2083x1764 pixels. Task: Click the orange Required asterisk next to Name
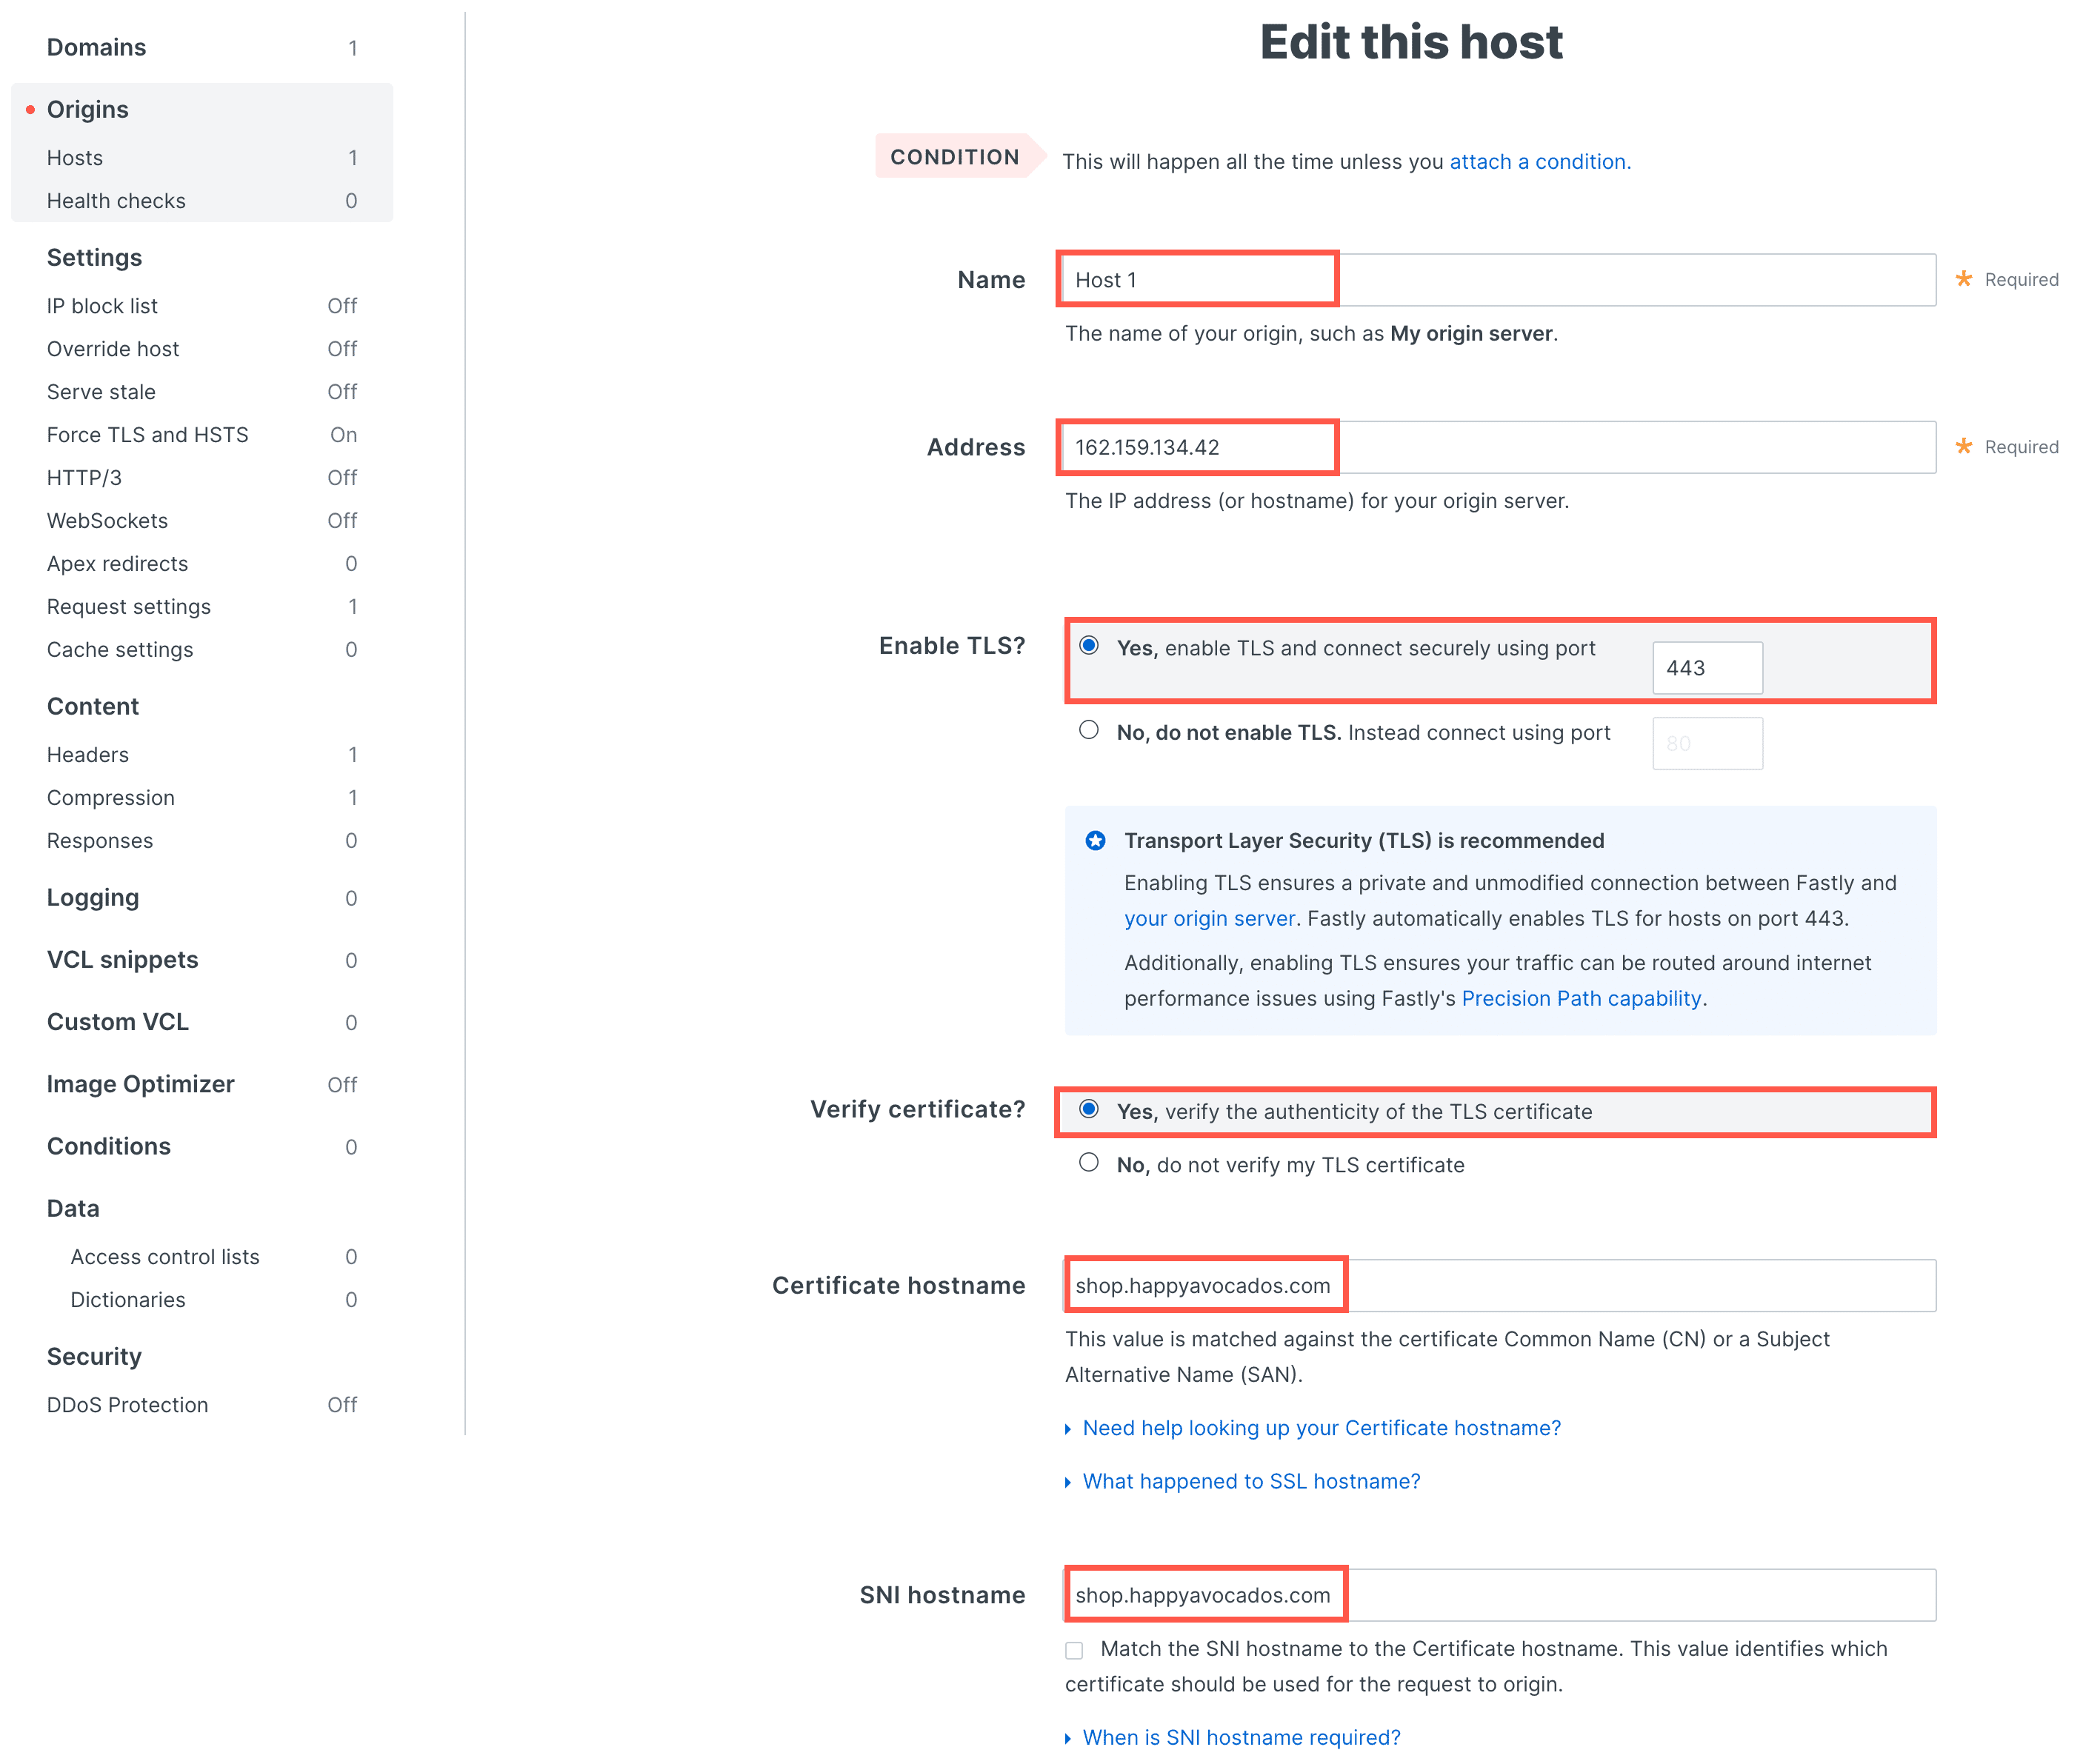(x=1963, y=279)
